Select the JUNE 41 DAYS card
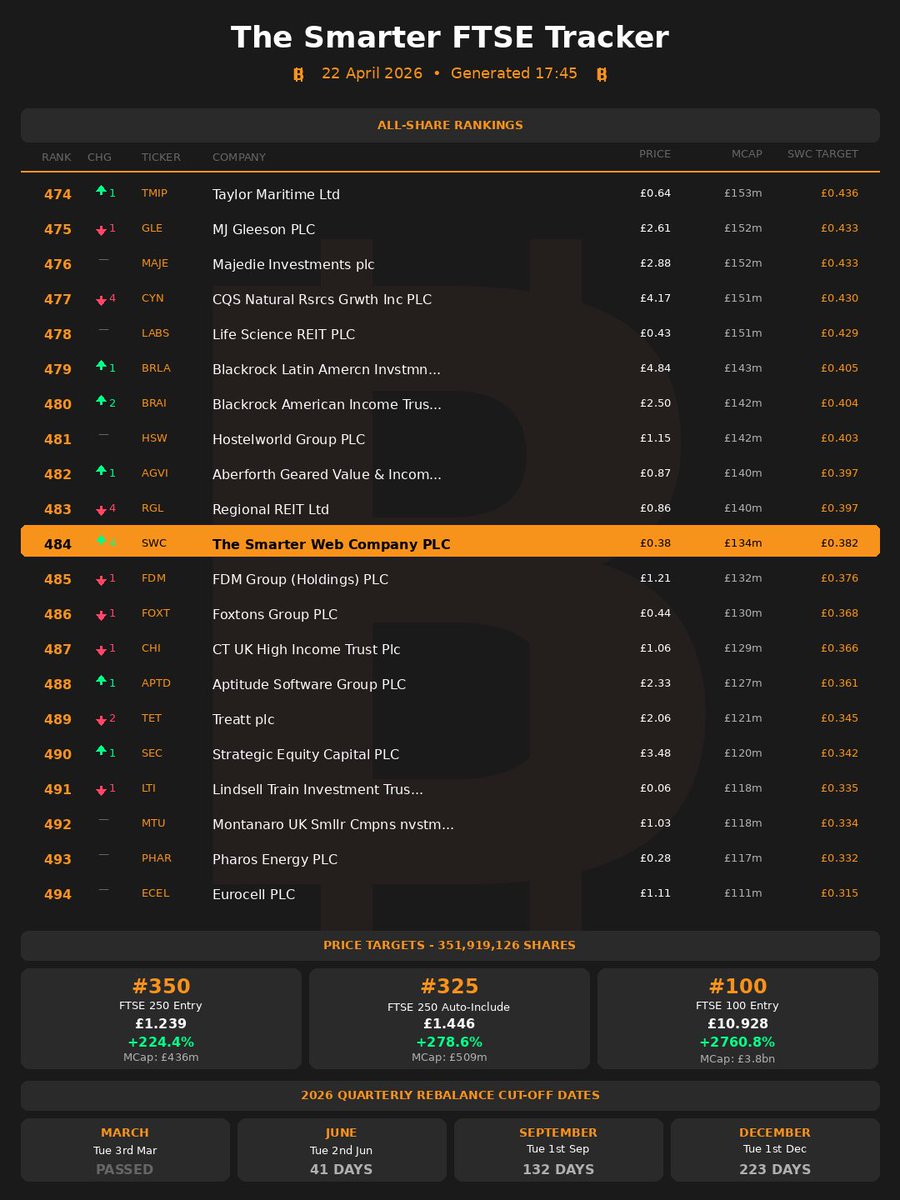This screenshot has width=900, height=1200. [x=341, y=1151]
